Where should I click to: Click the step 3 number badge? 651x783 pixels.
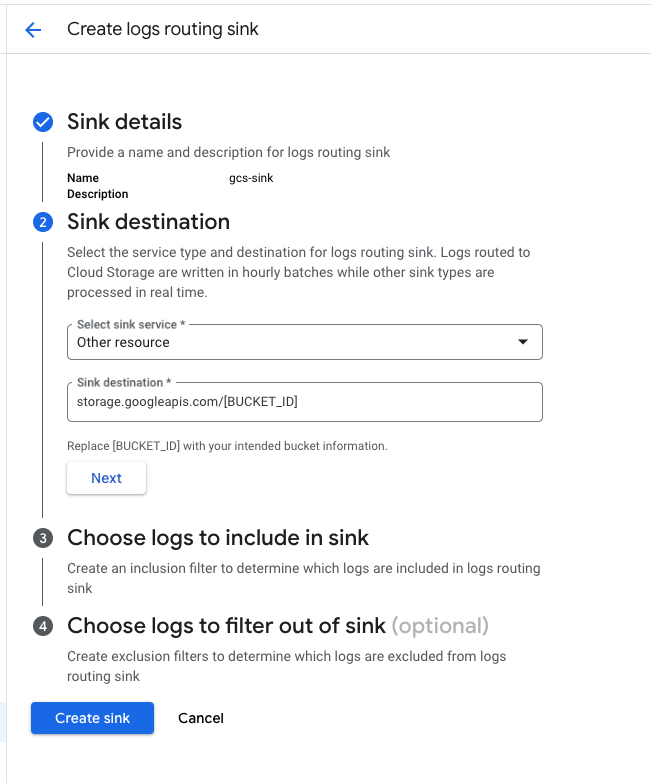[43, 538]
